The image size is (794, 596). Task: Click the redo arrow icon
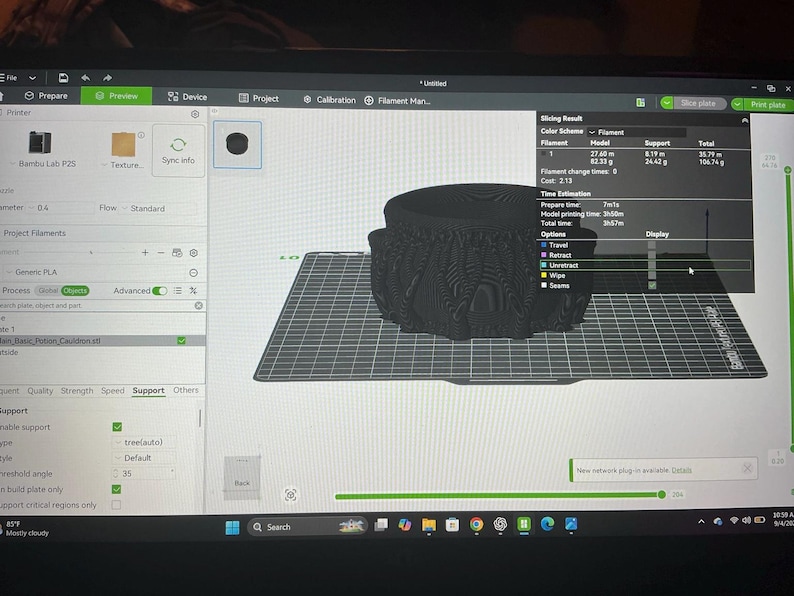107,77
